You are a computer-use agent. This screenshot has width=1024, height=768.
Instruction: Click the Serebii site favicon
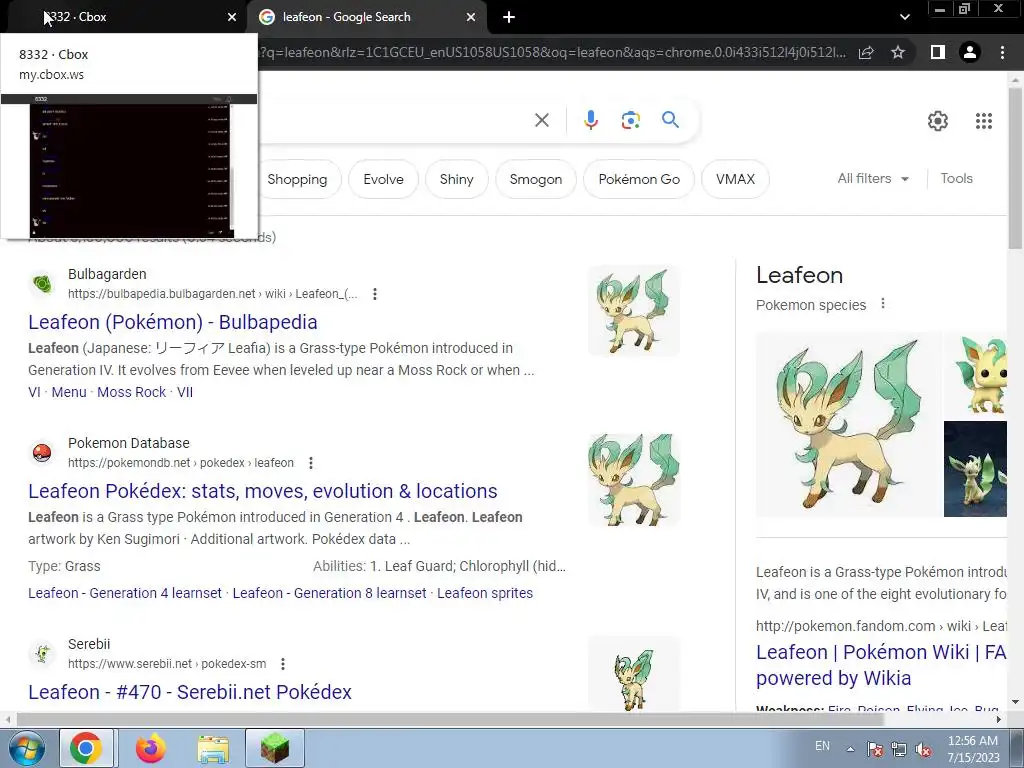click(42, 654)
